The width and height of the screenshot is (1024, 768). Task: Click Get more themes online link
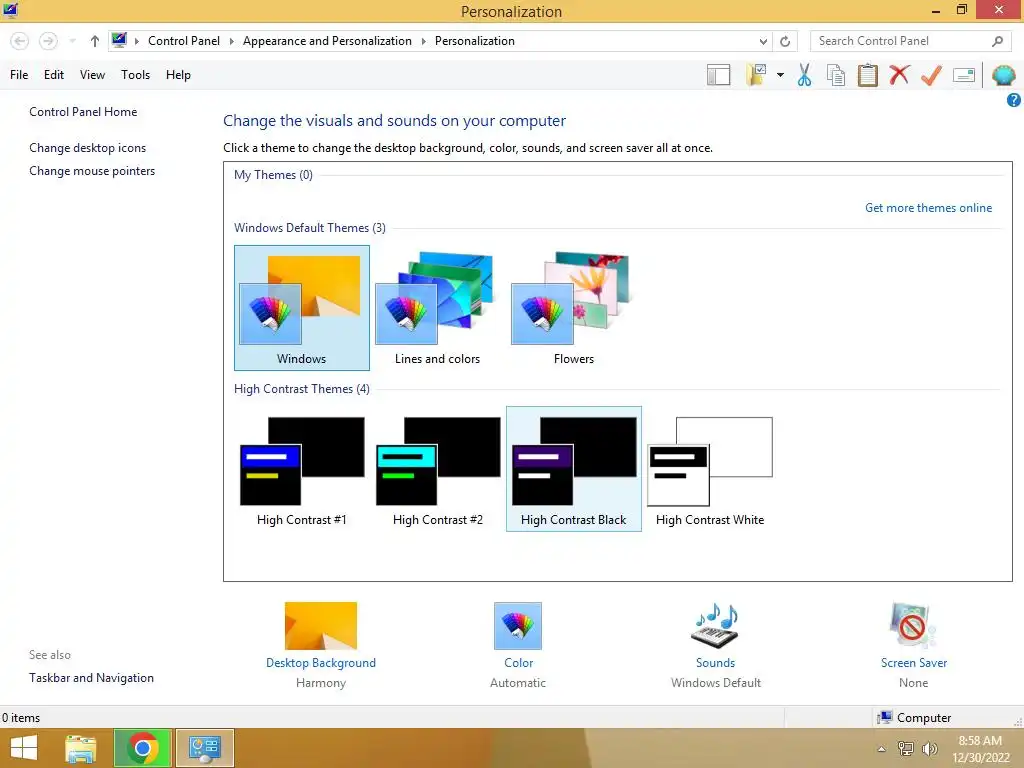(x=928, y=208)
